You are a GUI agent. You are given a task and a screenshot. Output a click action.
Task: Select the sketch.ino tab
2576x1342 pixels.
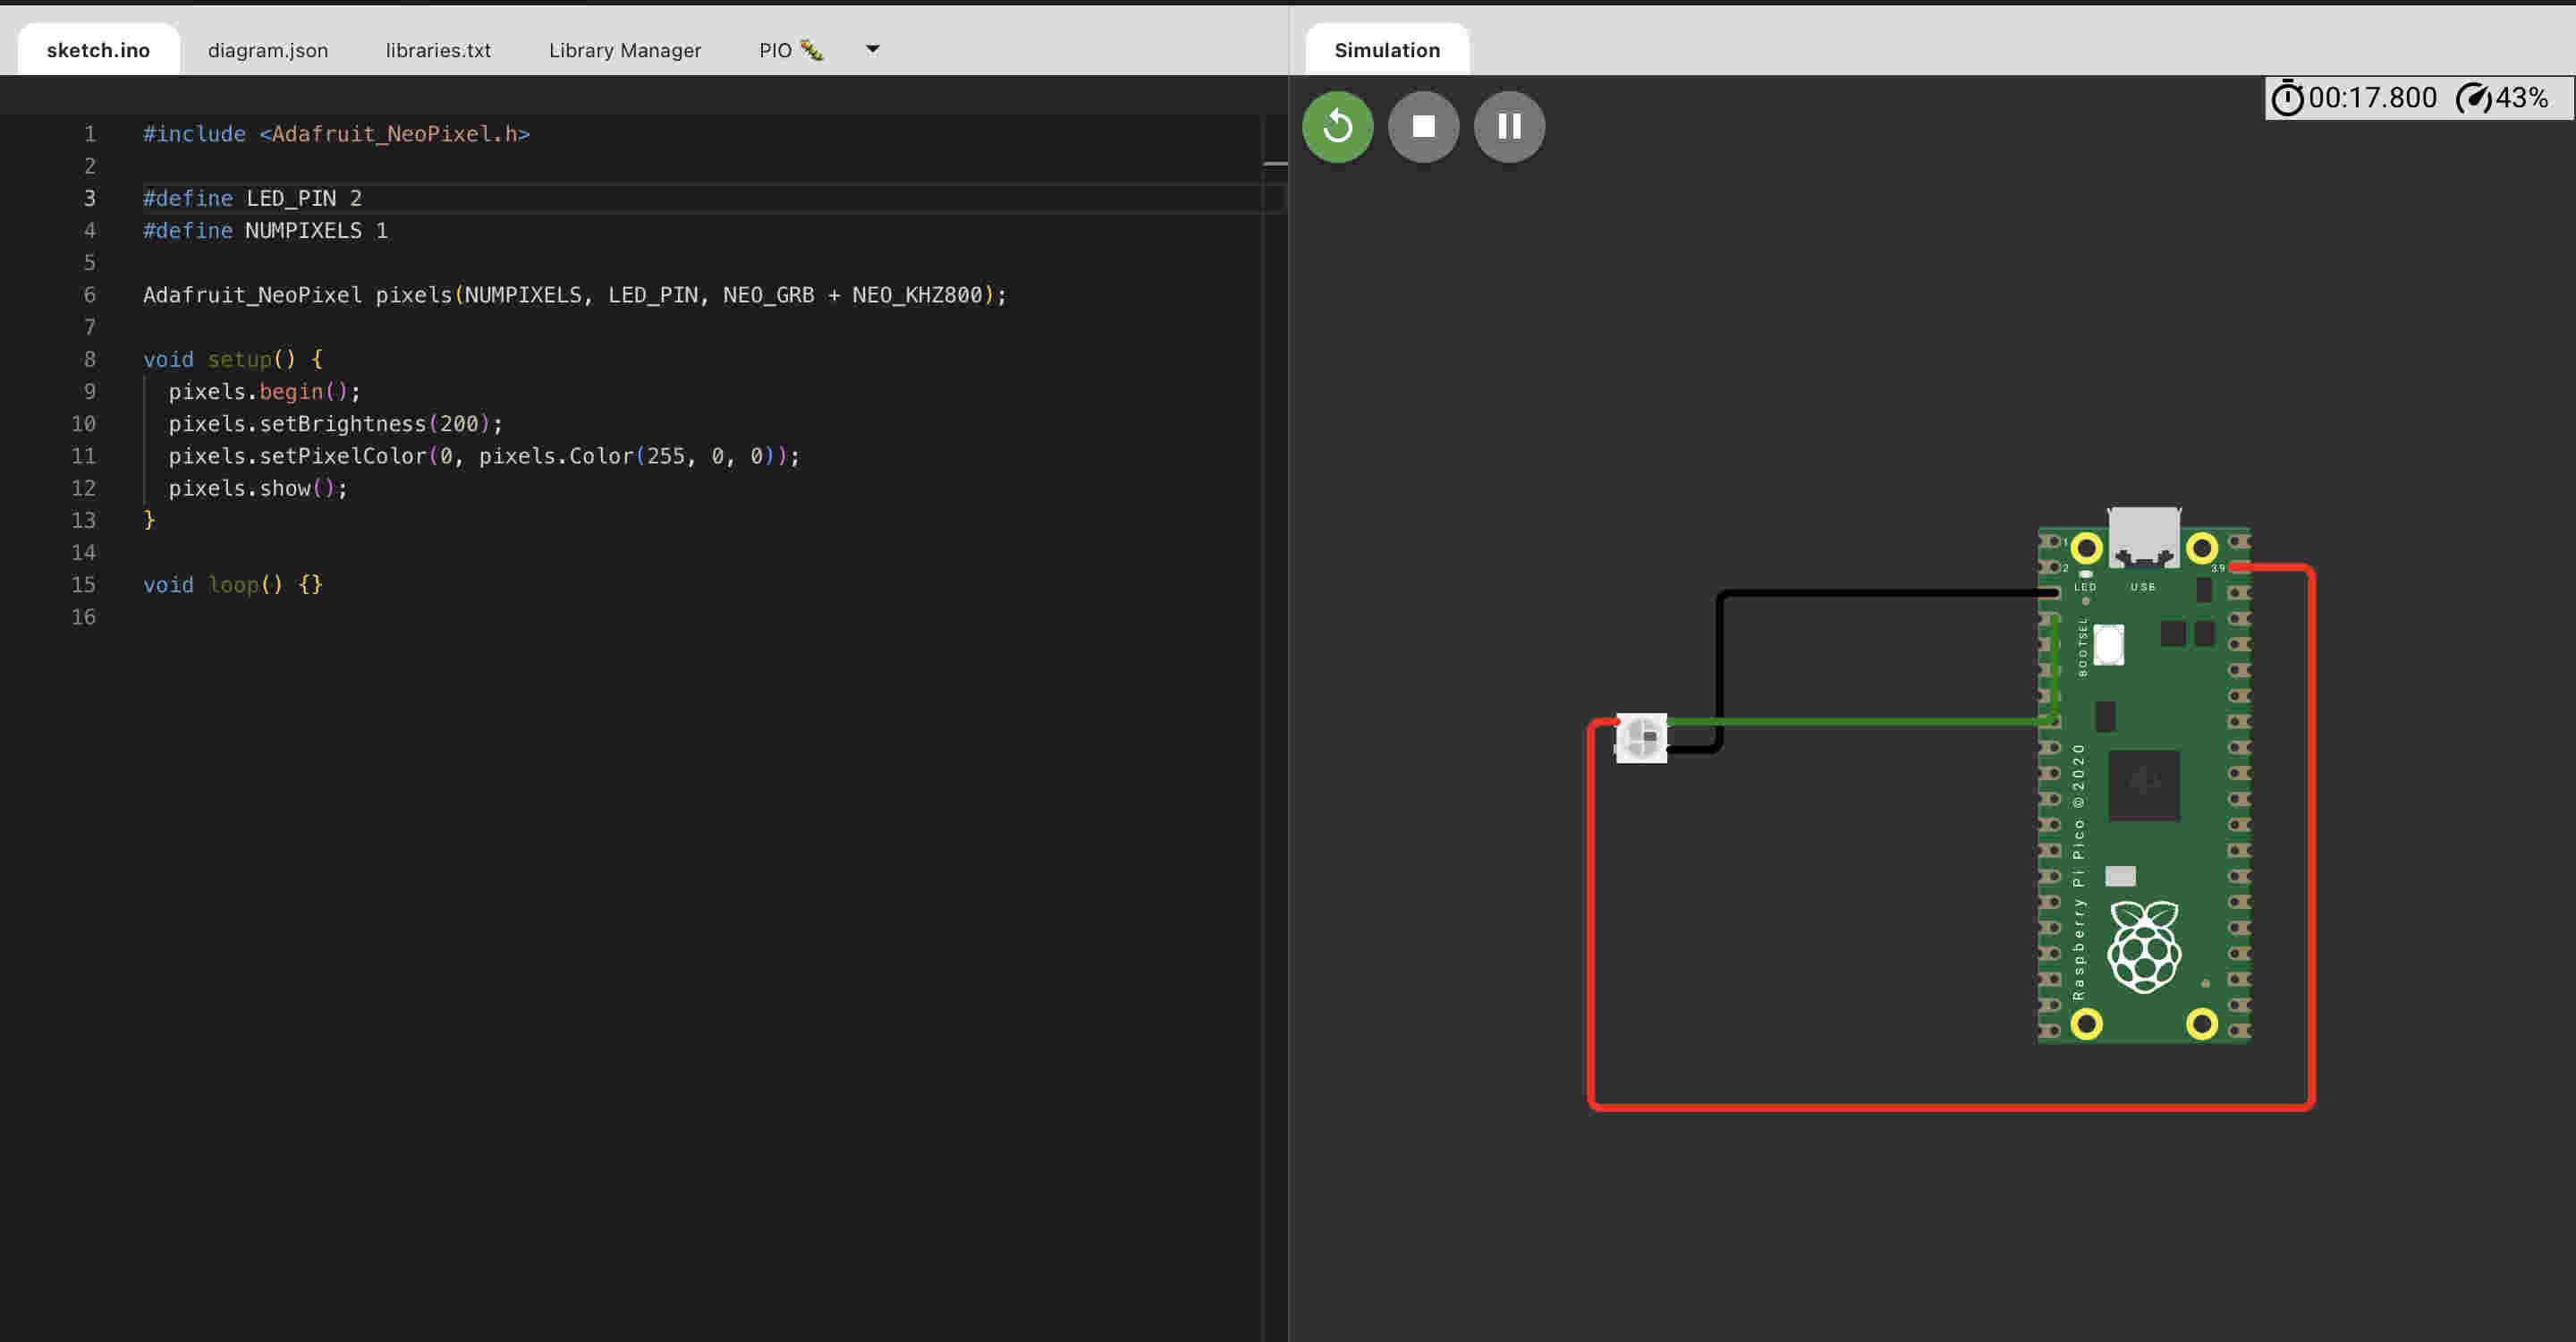click(x=98, y=50)
